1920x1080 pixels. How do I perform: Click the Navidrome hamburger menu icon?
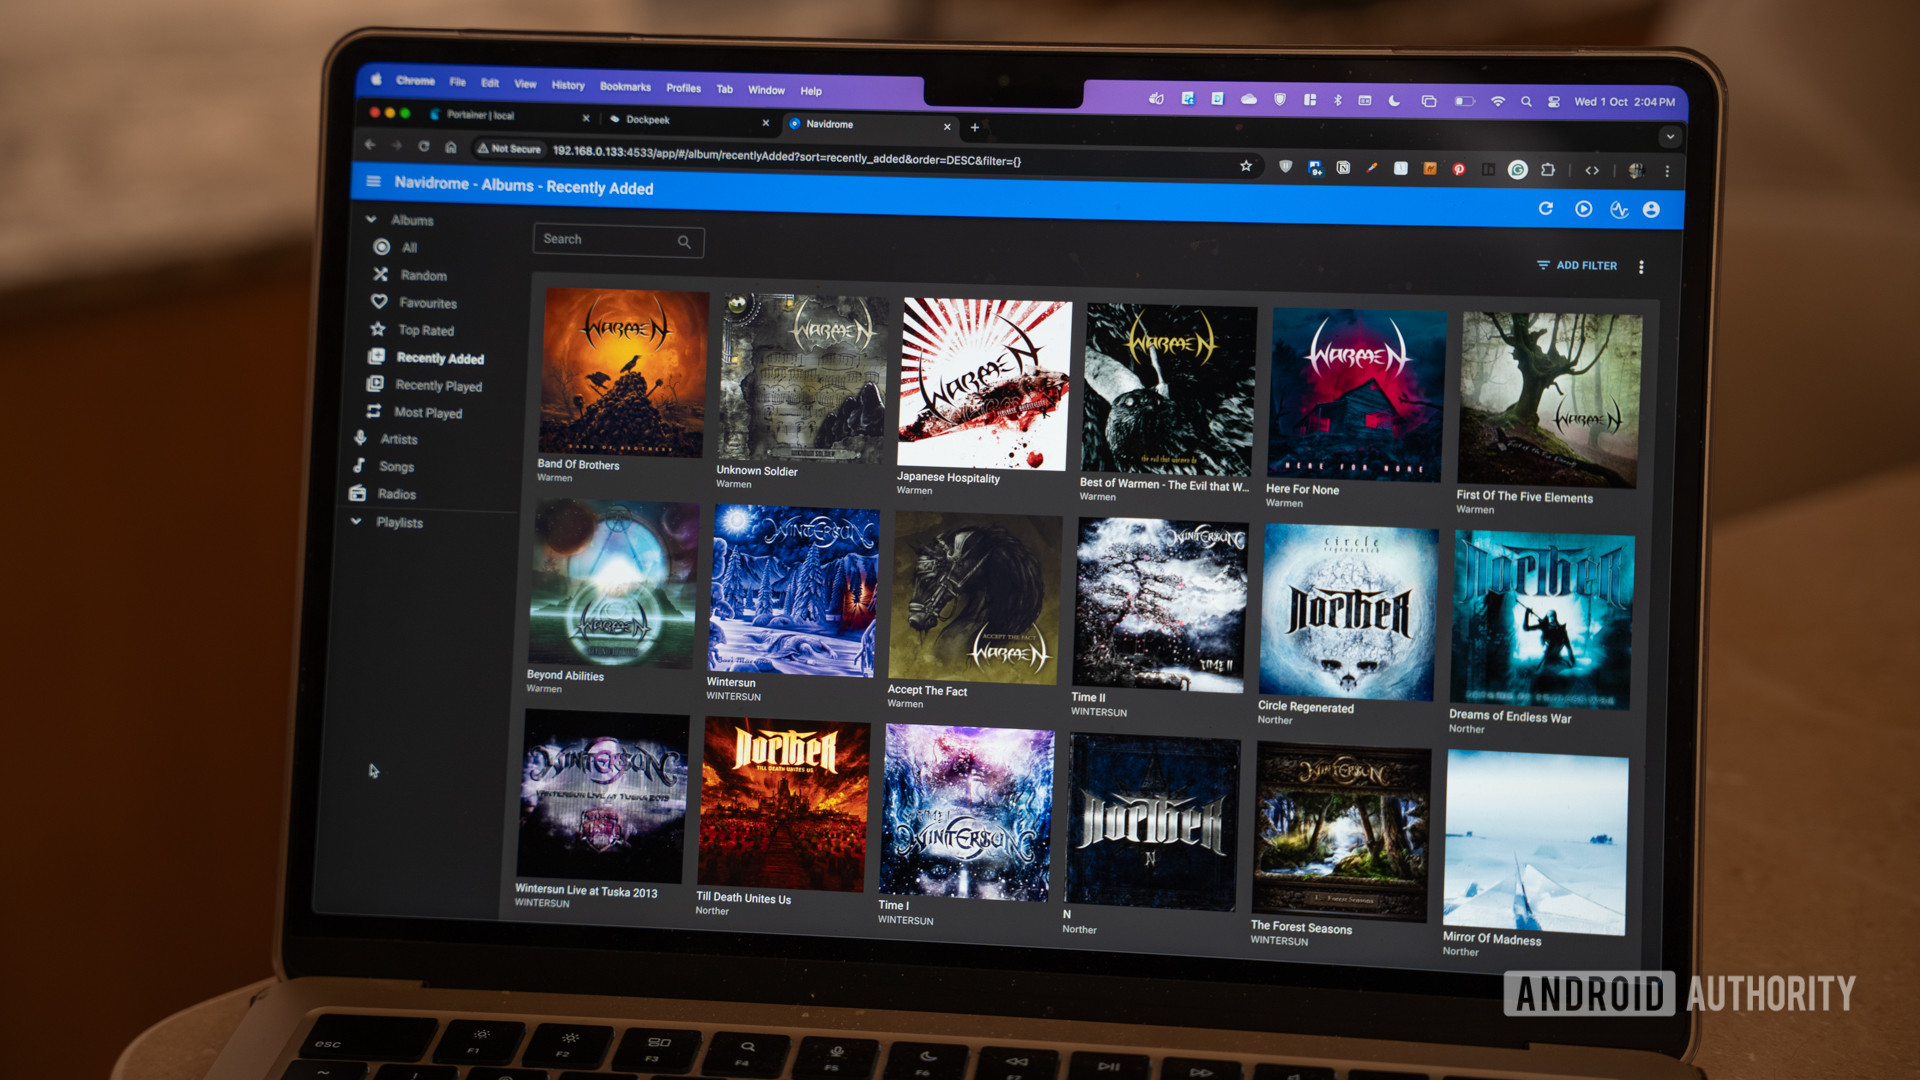tap(373, 181)
